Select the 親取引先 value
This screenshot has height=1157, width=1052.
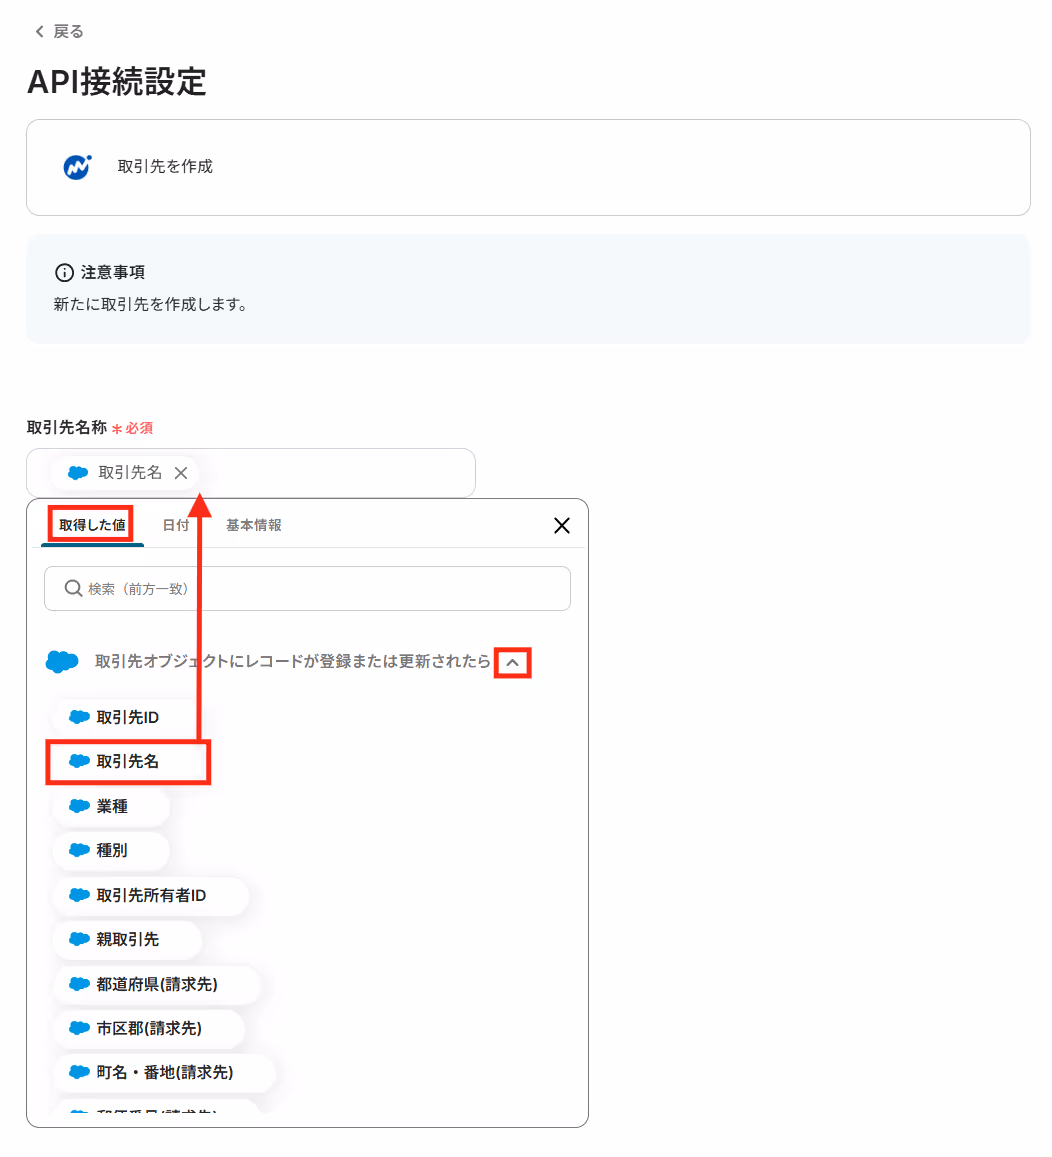tap(127, 939)
